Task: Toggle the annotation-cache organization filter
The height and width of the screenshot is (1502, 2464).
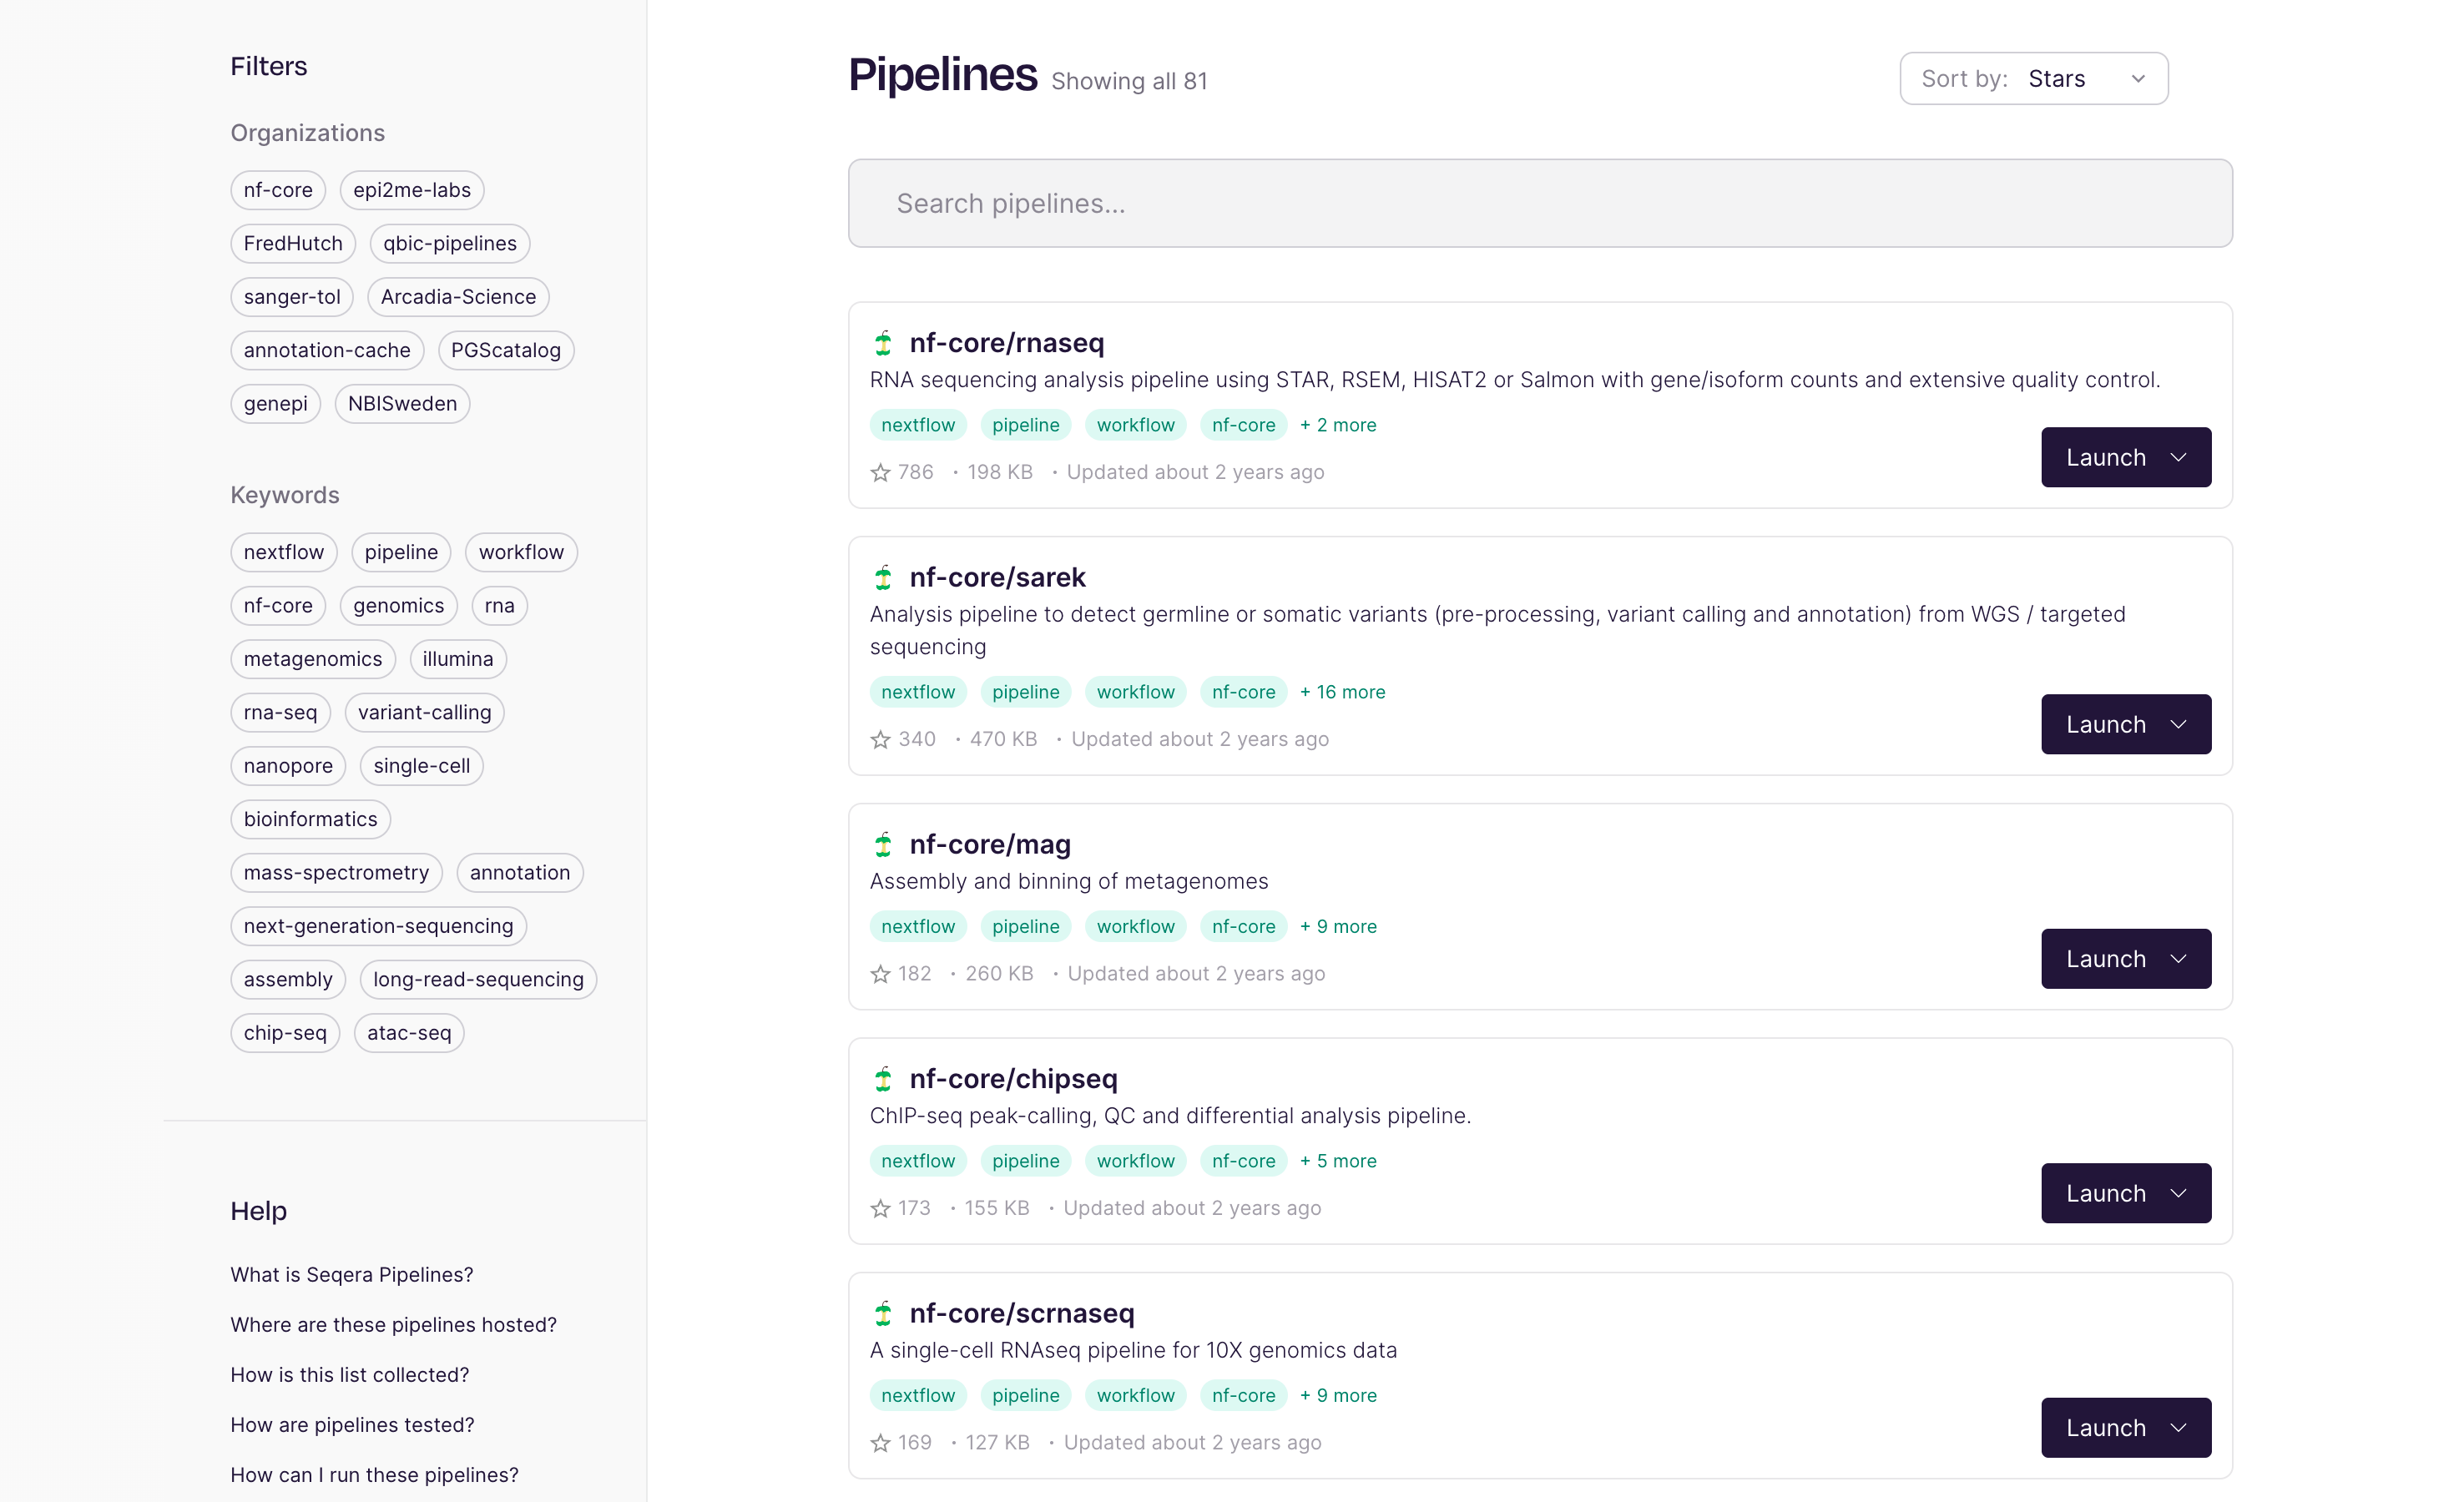Action: point(327,350)
